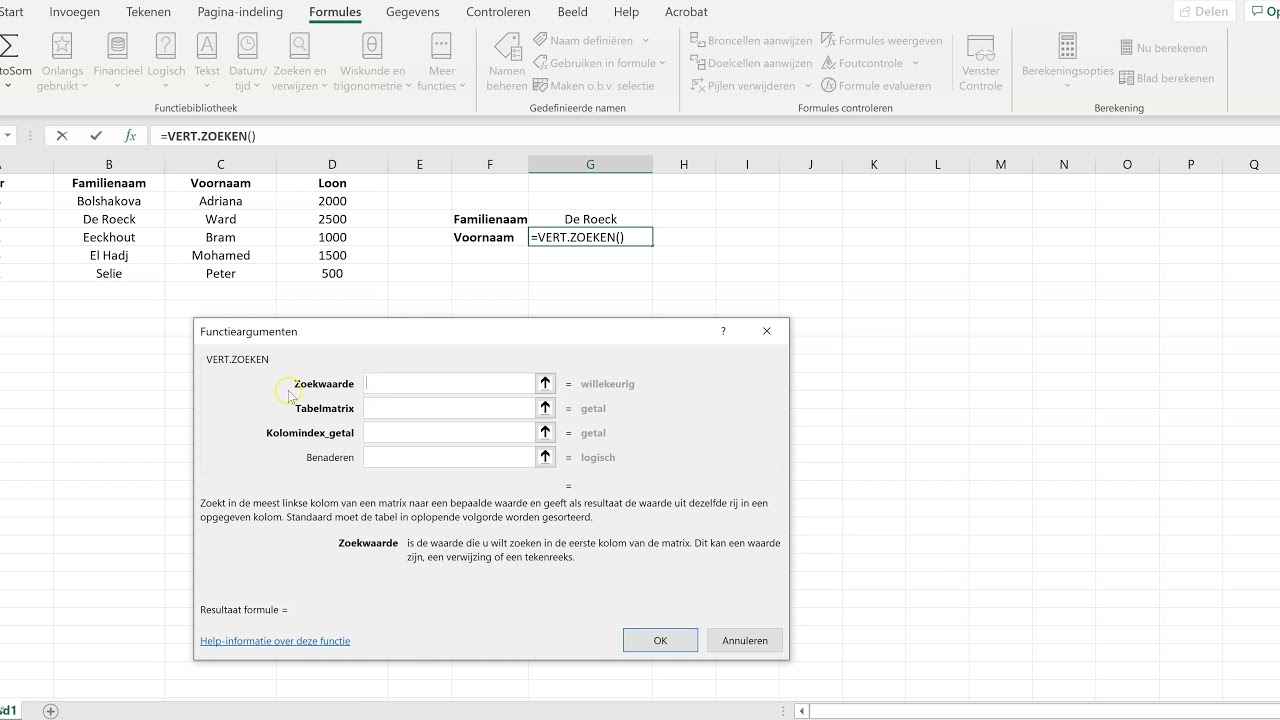Click the formula bar text =VERT.ZOEKEN()
The image size is (1280, 720).
[208, 136]
